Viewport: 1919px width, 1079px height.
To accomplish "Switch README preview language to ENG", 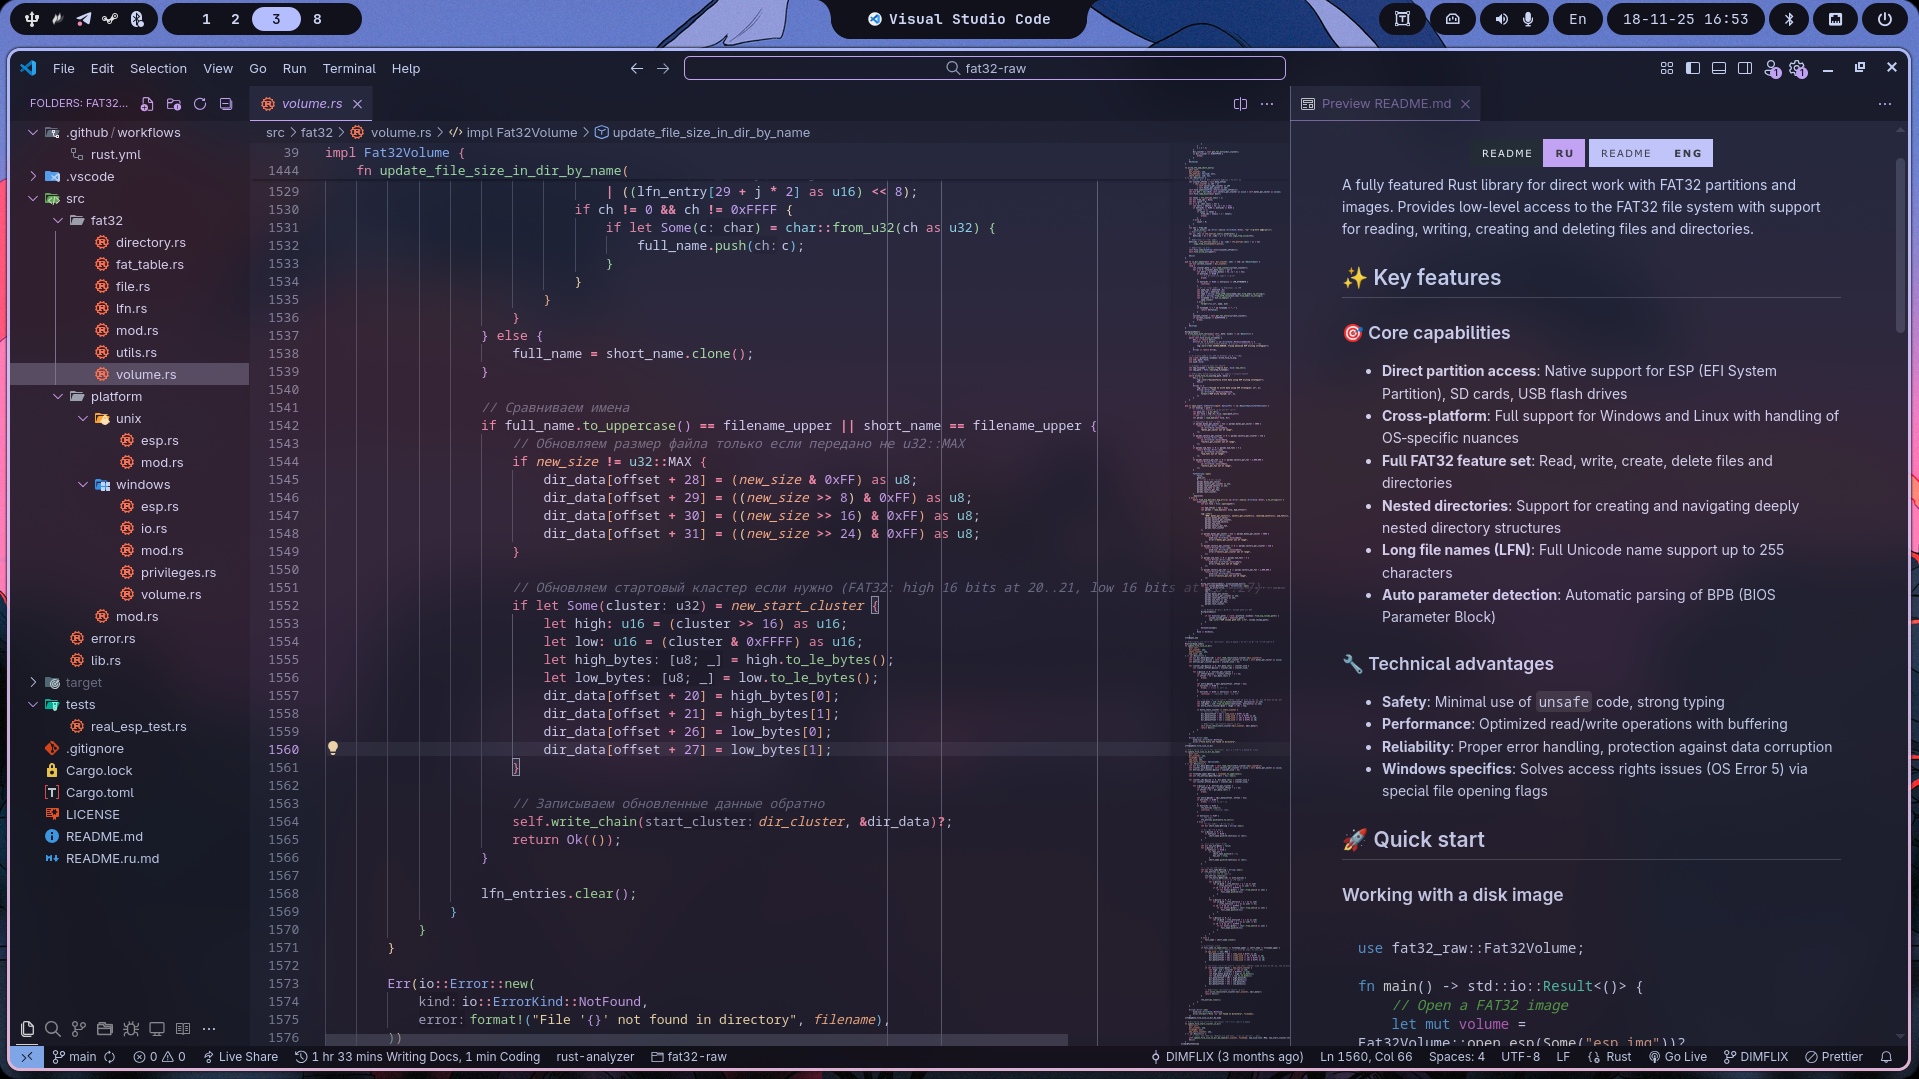I will 1650,152.
